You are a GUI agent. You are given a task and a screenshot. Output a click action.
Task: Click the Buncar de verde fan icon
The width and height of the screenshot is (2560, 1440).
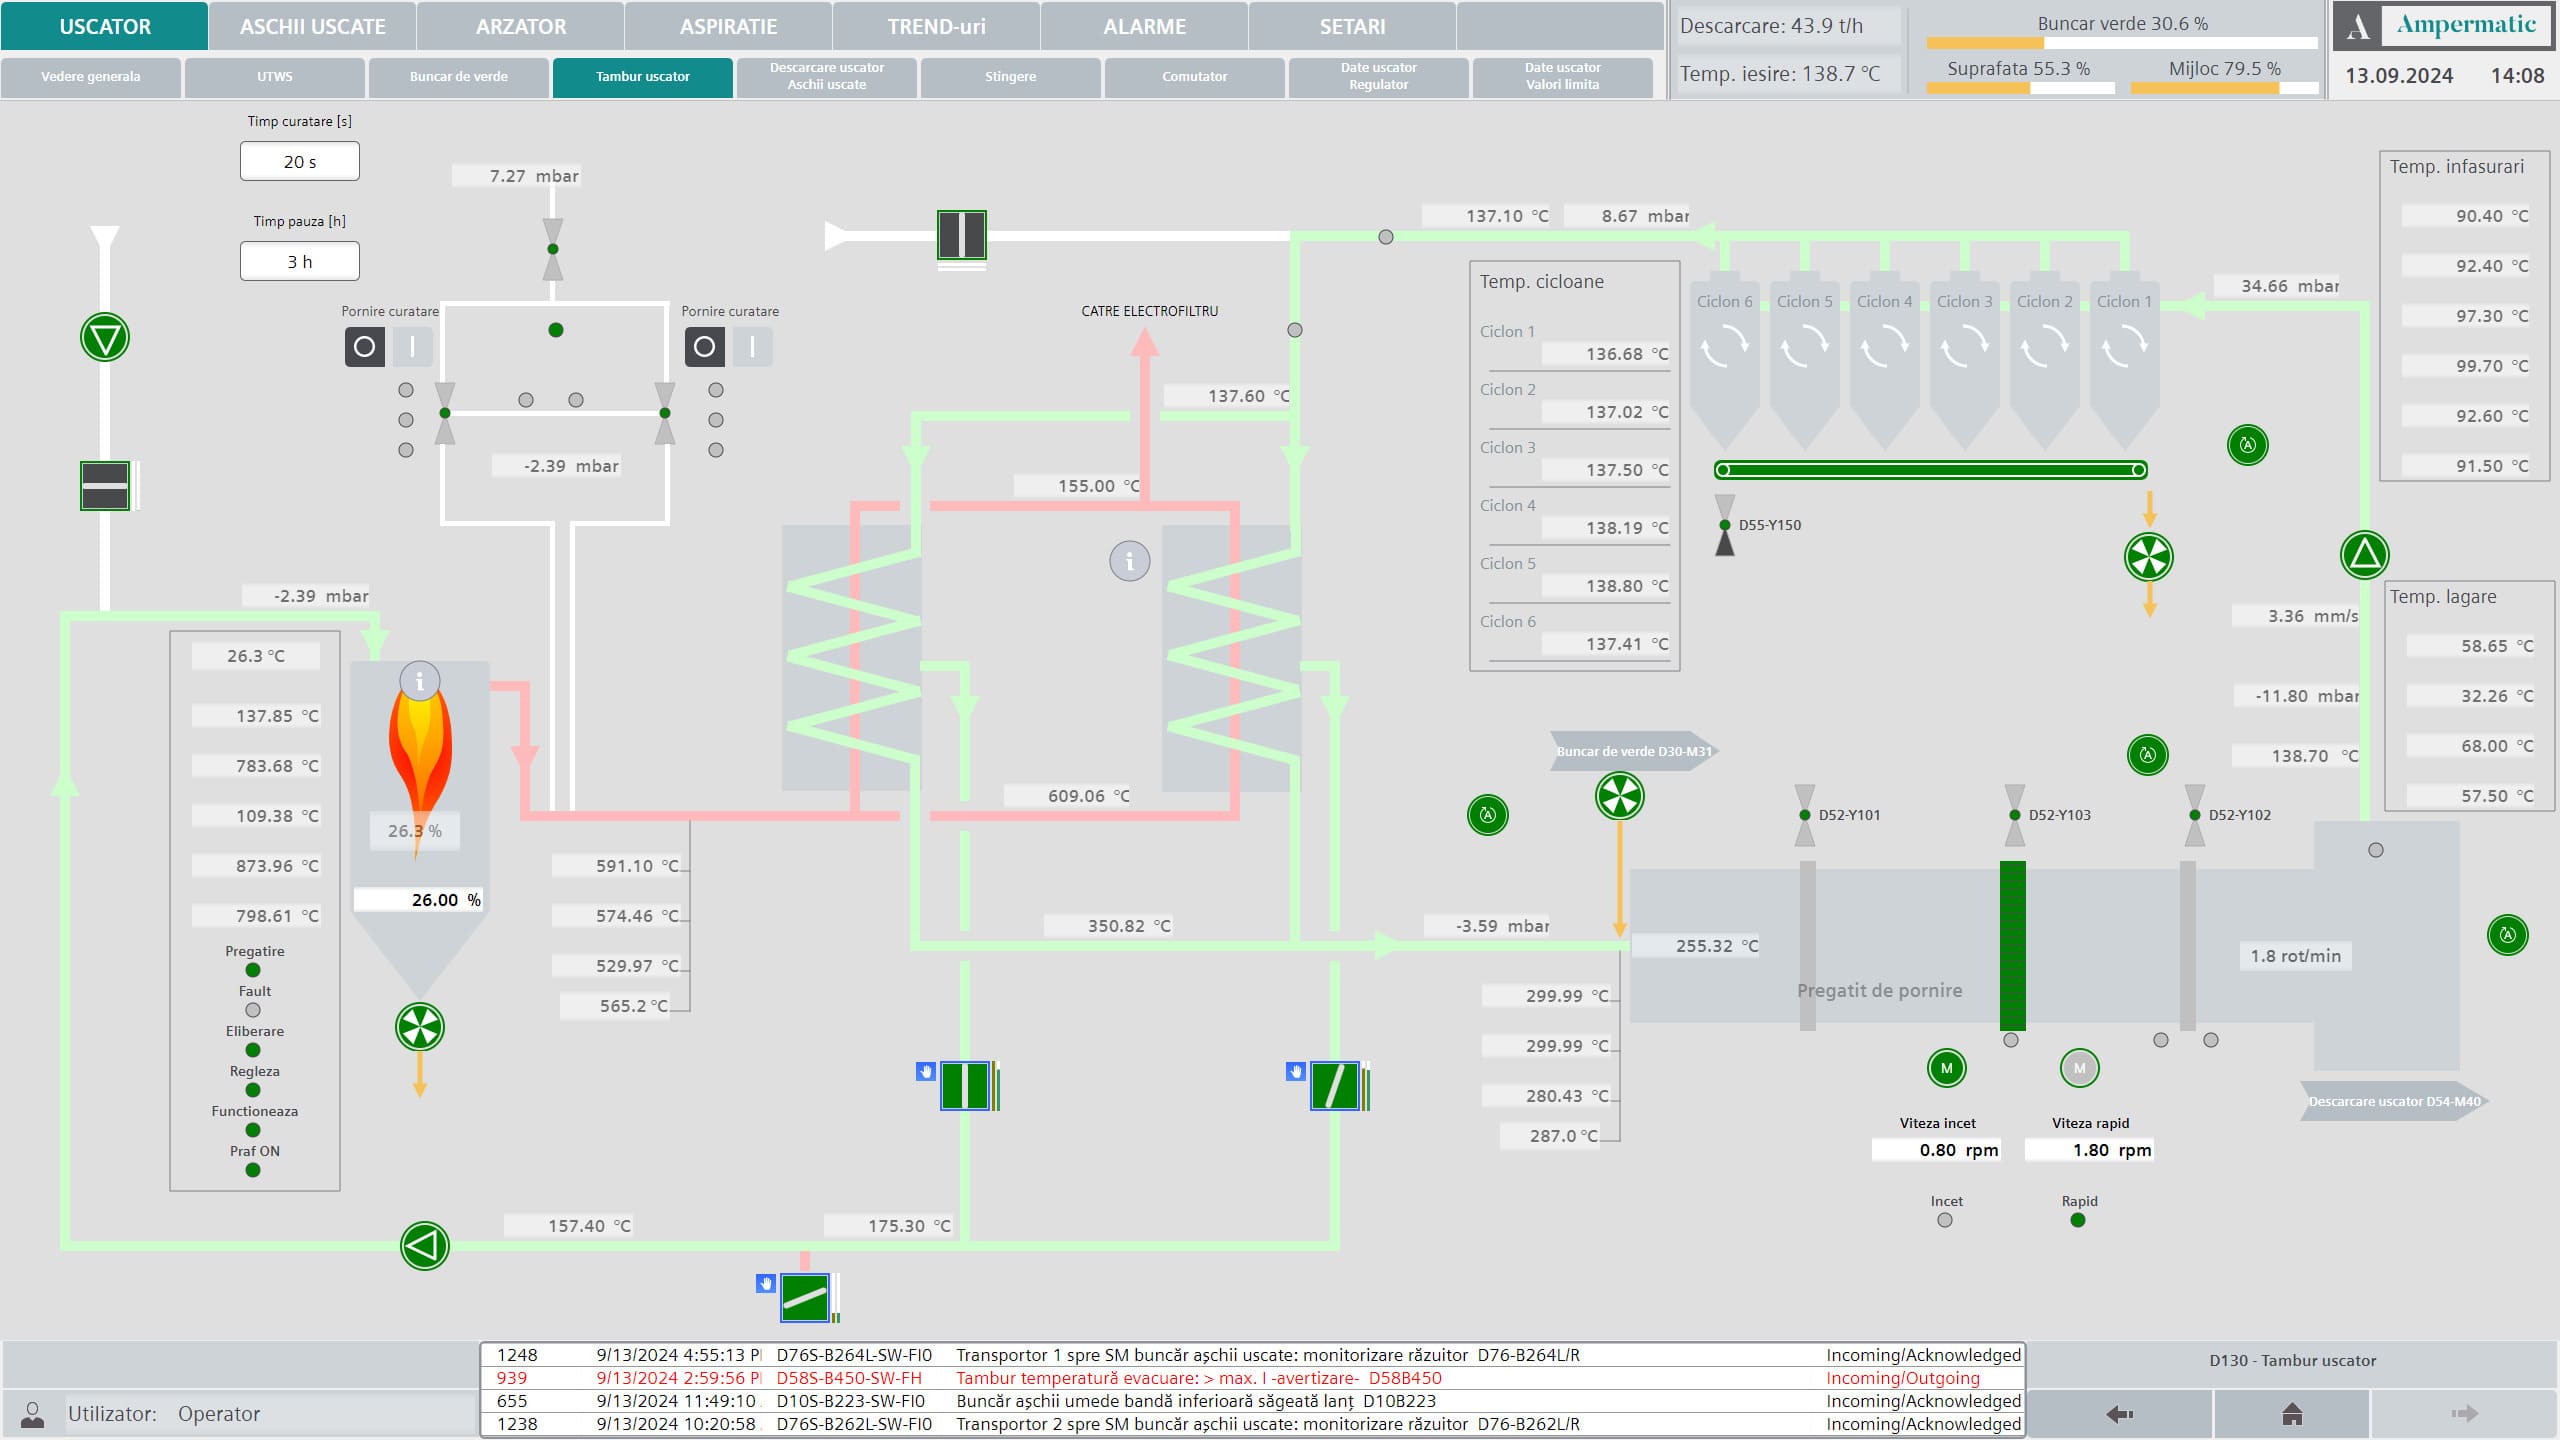(x=1619, y=796)
